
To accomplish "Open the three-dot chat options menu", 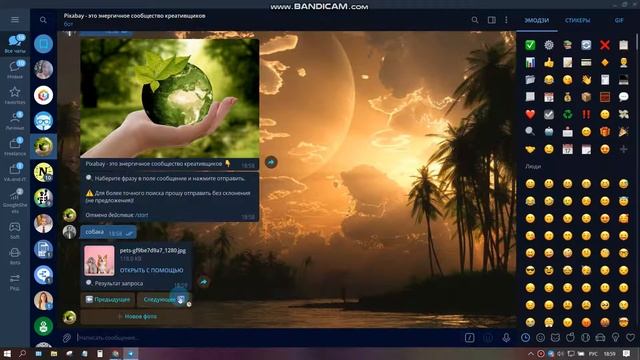I will point(506,20).
